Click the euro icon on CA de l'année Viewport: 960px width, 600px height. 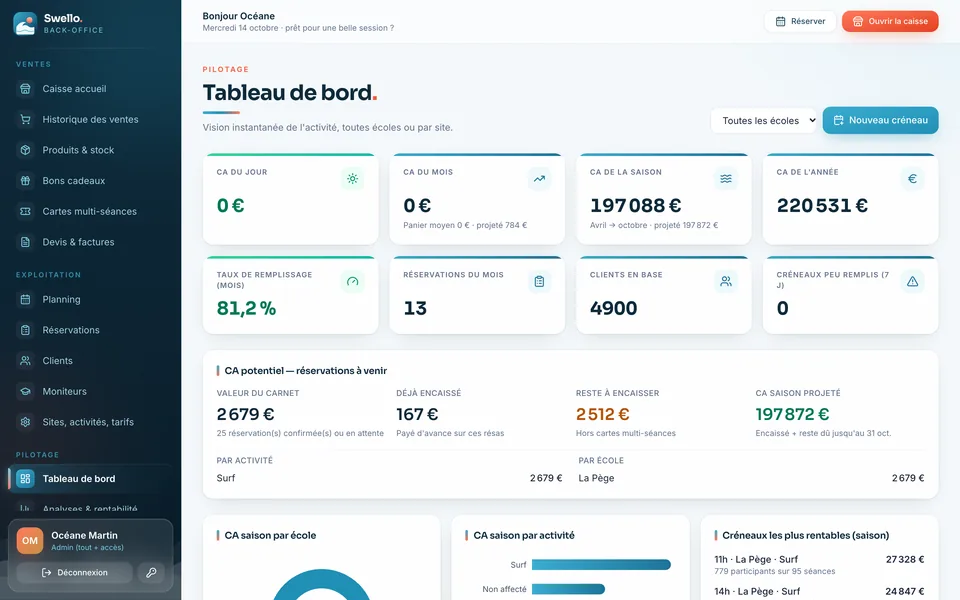click(912, 179)
